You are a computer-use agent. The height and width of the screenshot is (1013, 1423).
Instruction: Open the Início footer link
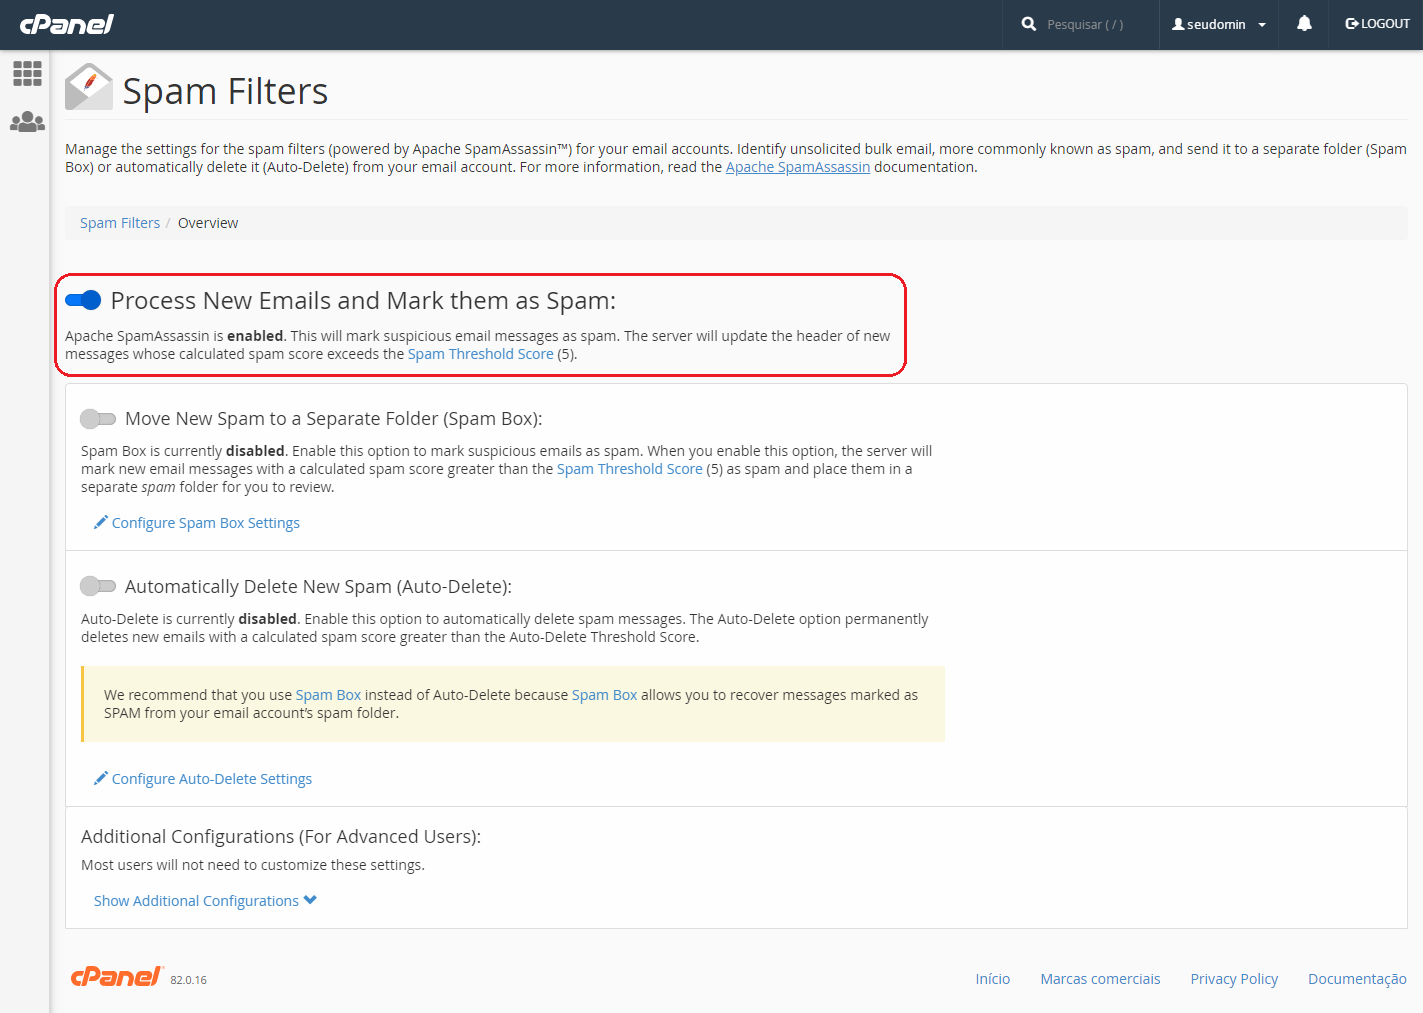[x=993, y=979]
